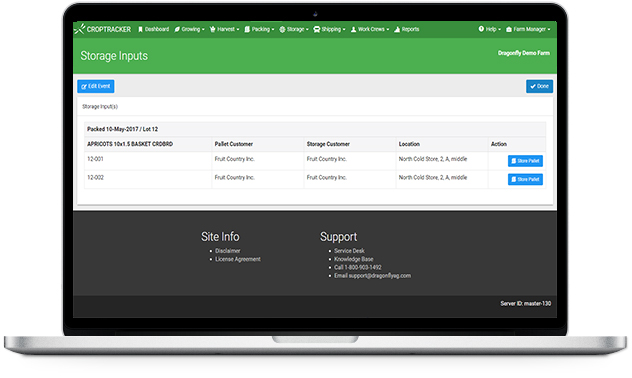Click the Croptracker logo icon
This screenshot has width=632, height=378.
pos(80,29)
